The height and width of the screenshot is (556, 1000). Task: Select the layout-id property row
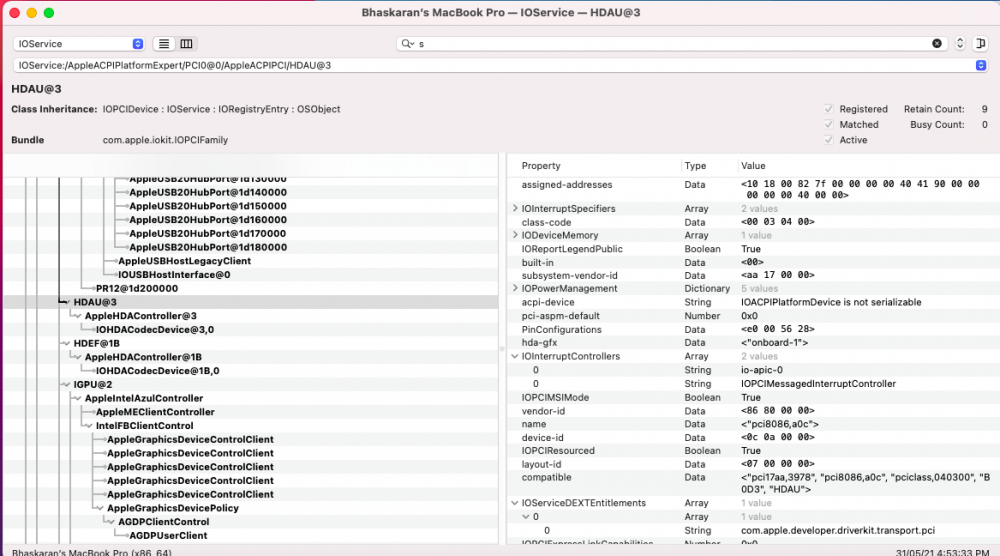pyautogui.click(x=754, y=464)
